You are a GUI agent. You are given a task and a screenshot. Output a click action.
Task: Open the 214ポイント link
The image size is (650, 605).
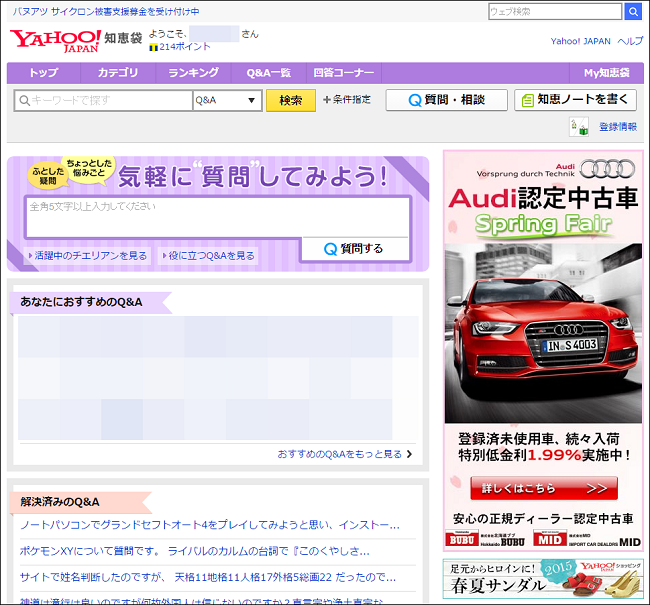click(x=184, y=47)
